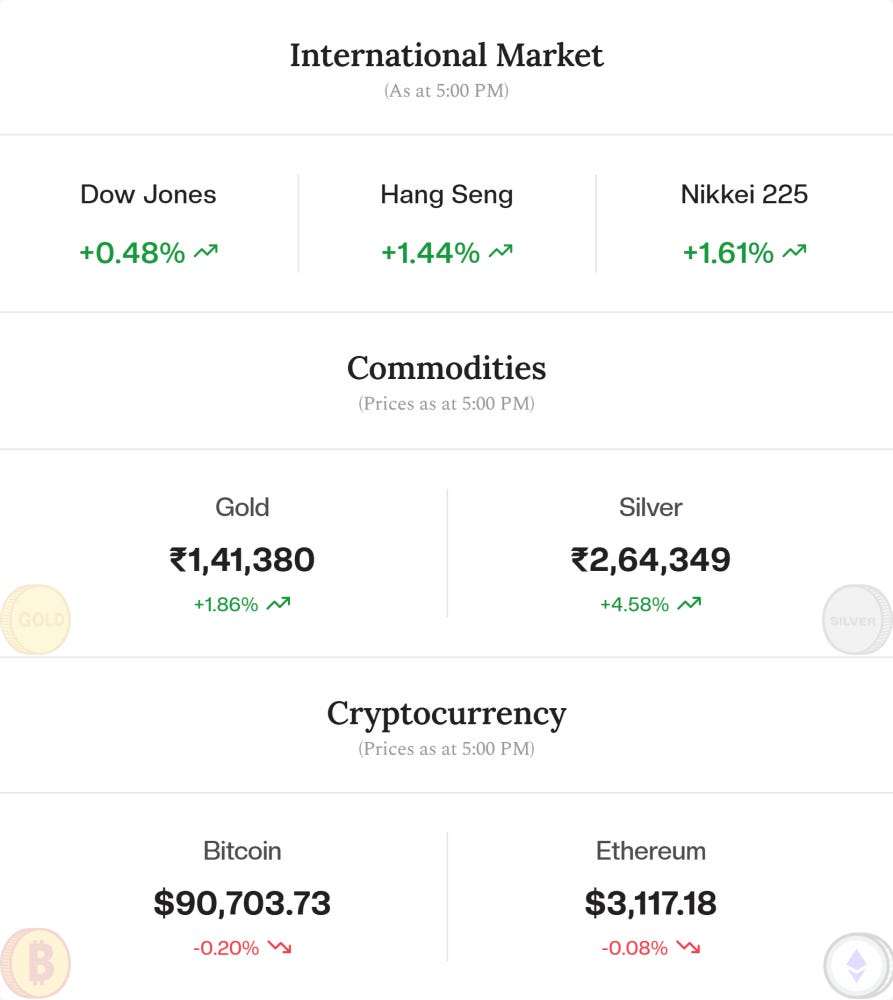The height and width of the screenshot is (1000, 893).
Task: Click the Silver price ₹2,64,349
Action: (x=650, y=560)
